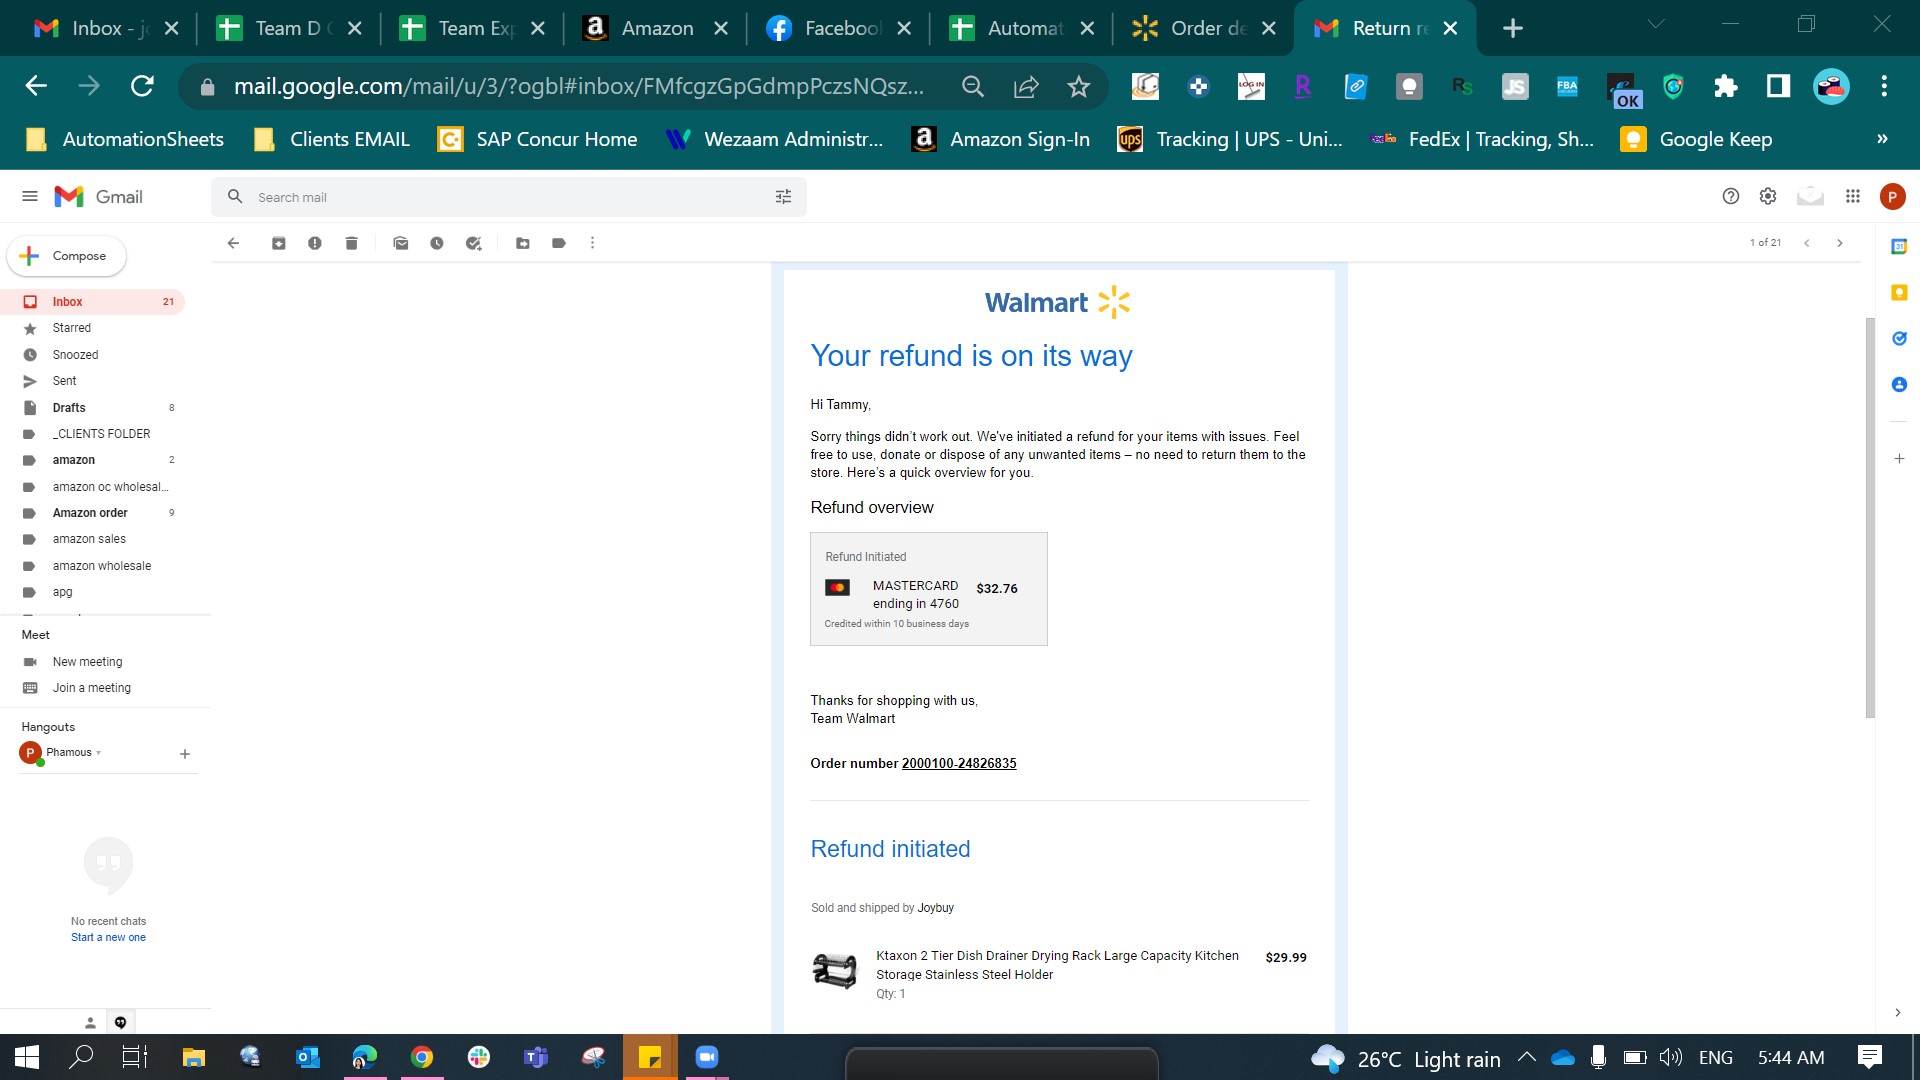This screenshot has height=1080, width=1920.
Task: Mark the email as unread
Action: pos(401,243)
